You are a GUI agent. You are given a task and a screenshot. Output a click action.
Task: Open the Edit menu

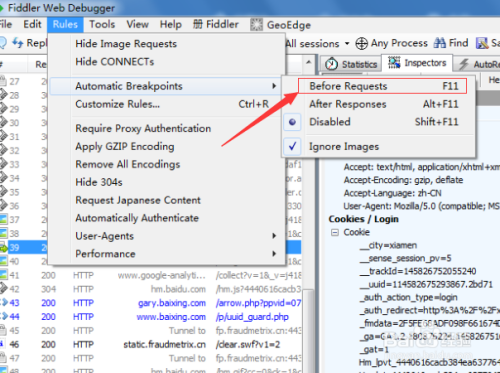click(32, 24)
